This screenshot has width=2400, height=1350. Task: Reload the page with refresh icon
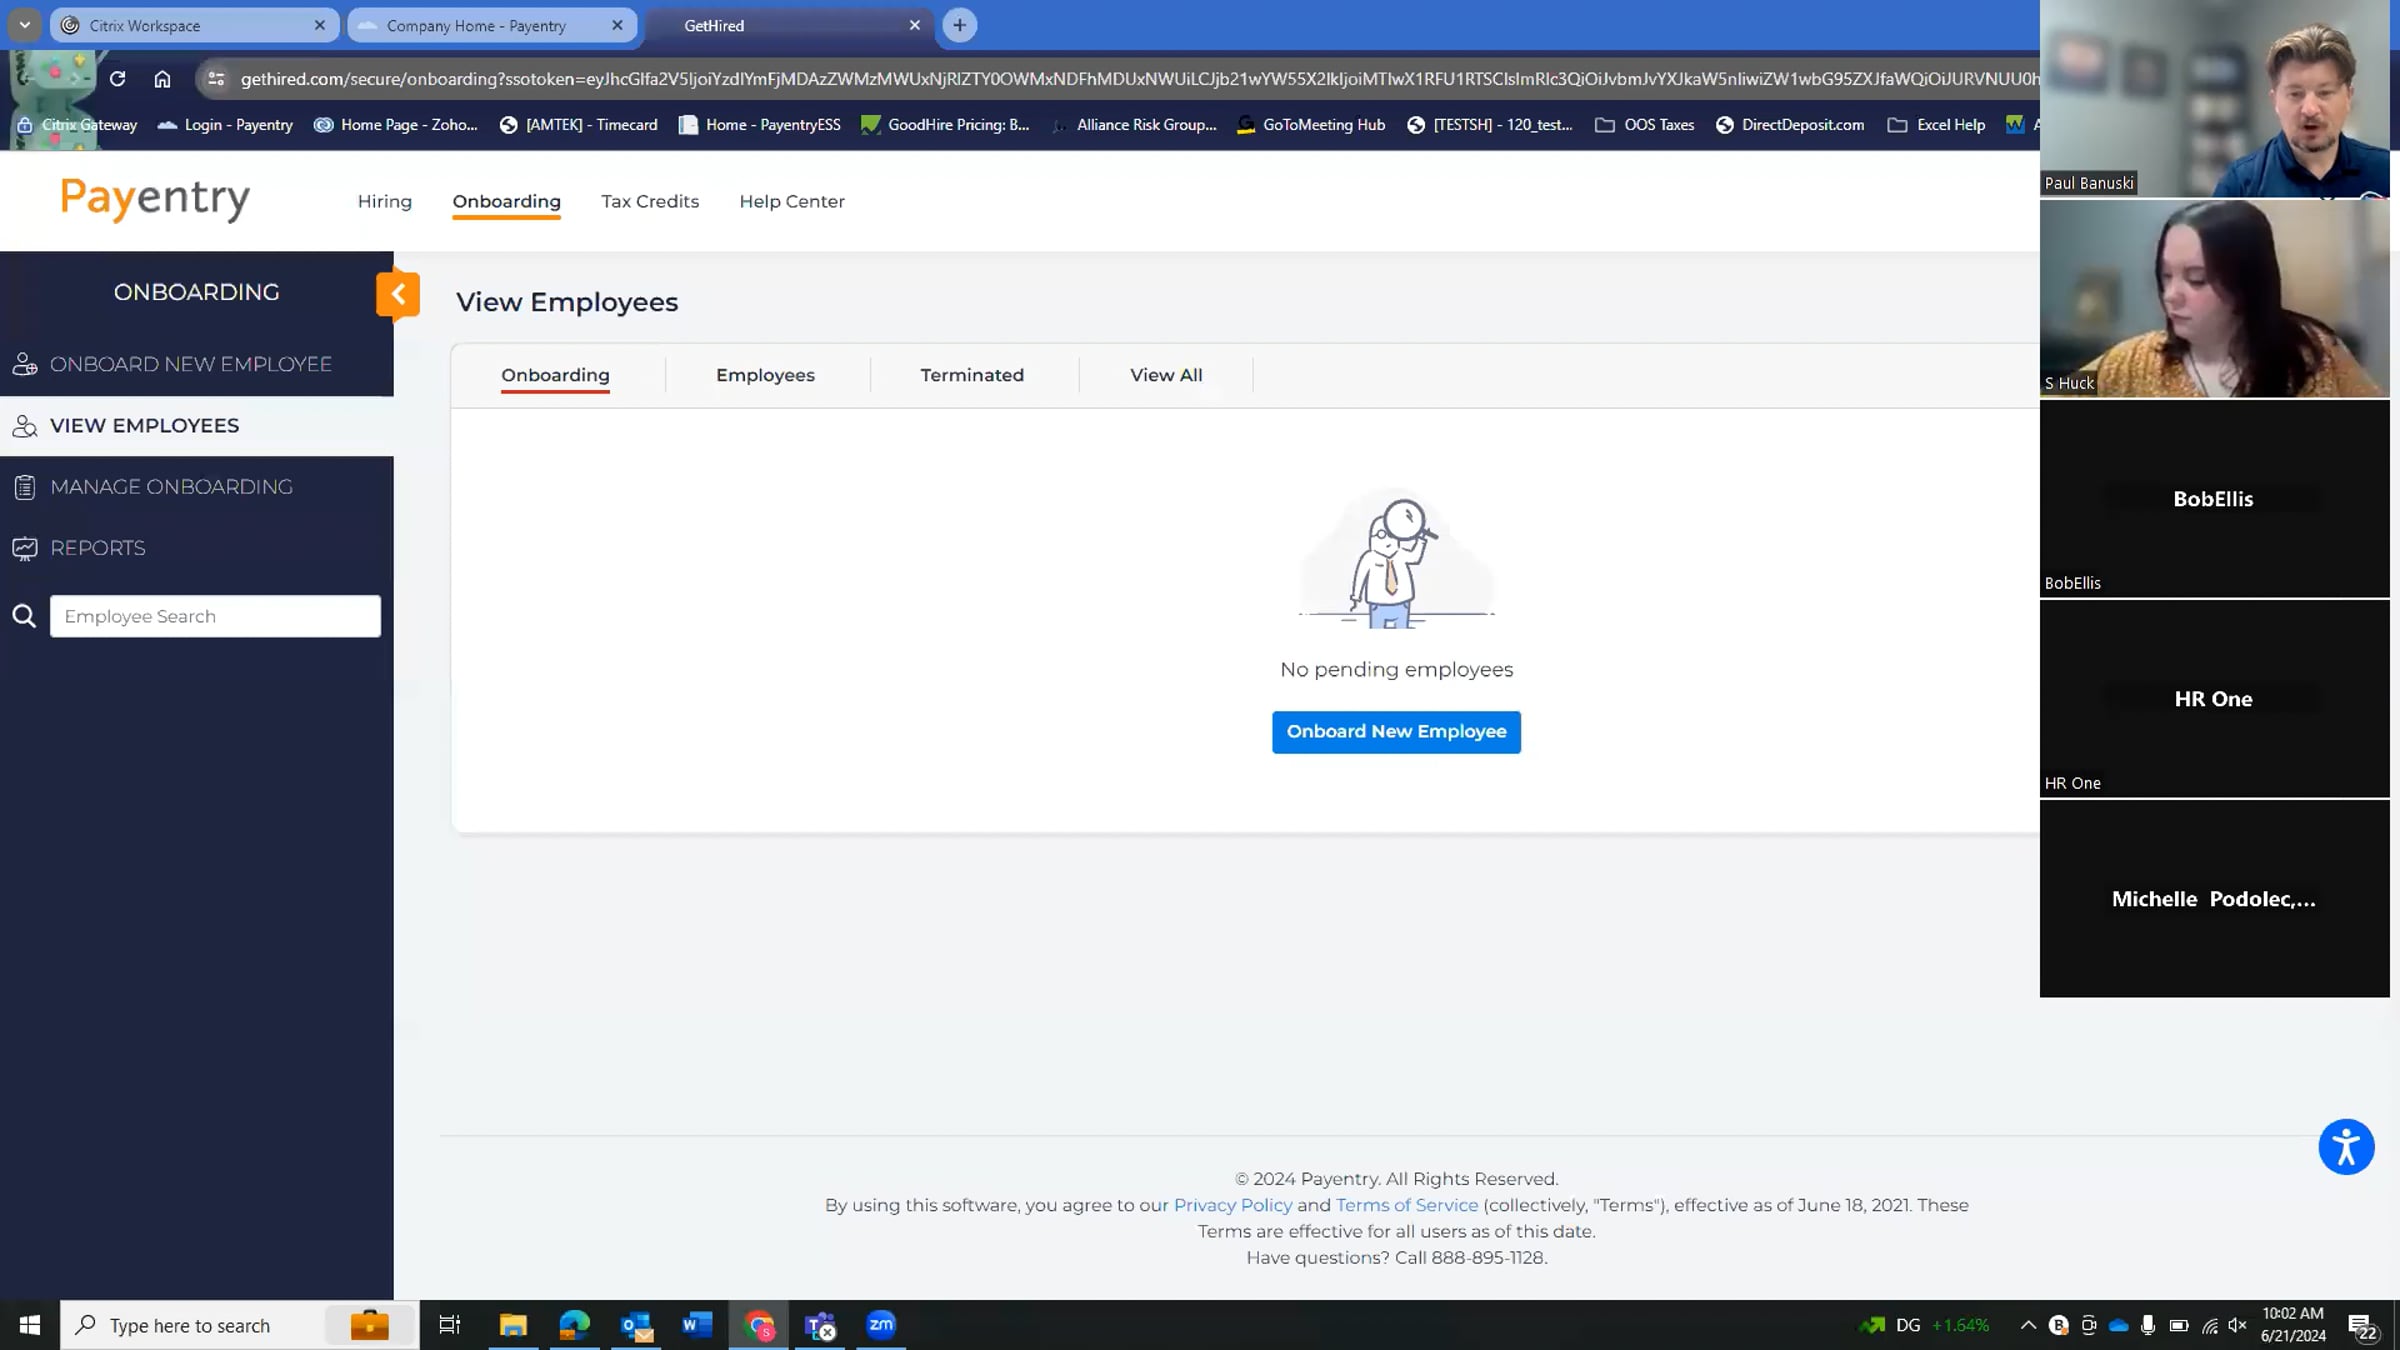(118, 79)
